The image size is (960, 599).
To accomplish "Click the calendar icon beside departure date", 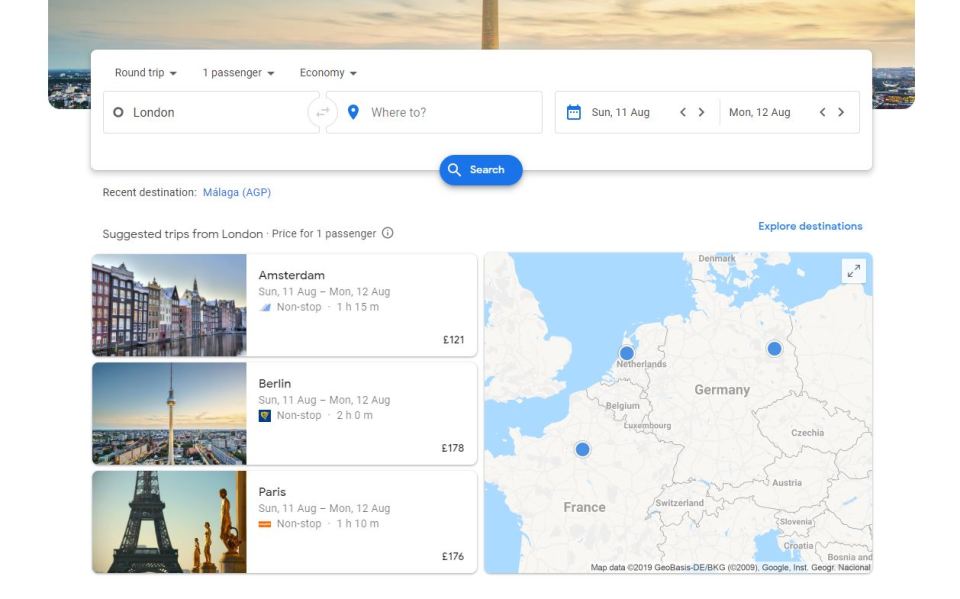I will click(574, 112).
